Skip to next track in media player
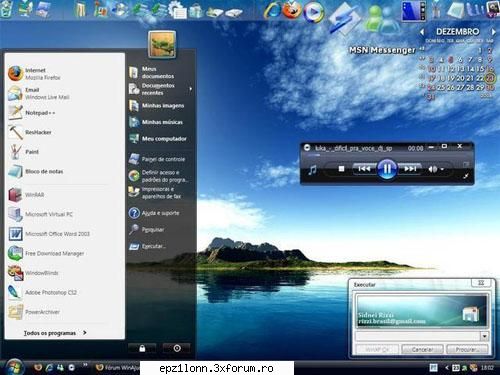This screenshot has height=375, width=500. pyautogui.click(x=410, y=169)
